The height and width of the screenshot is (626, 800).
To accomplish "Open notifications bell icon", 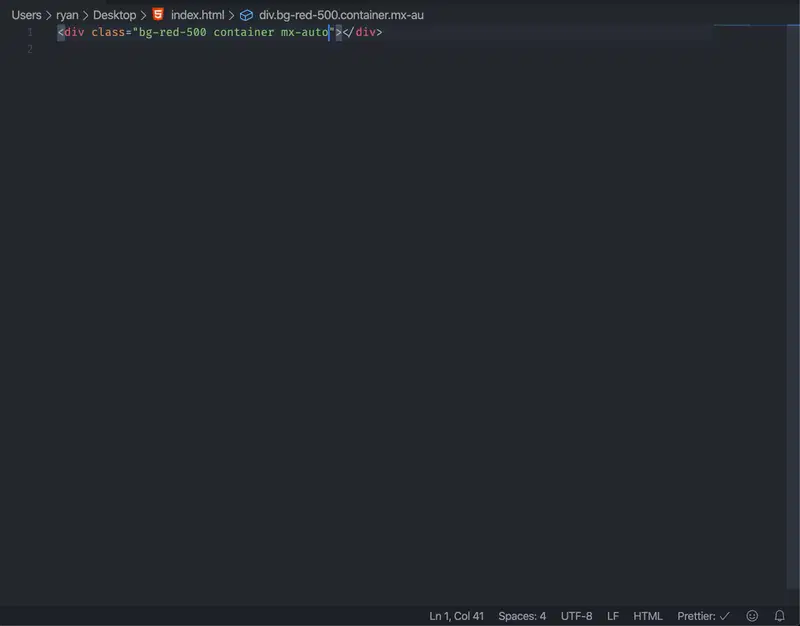I will tap(780, 616).
